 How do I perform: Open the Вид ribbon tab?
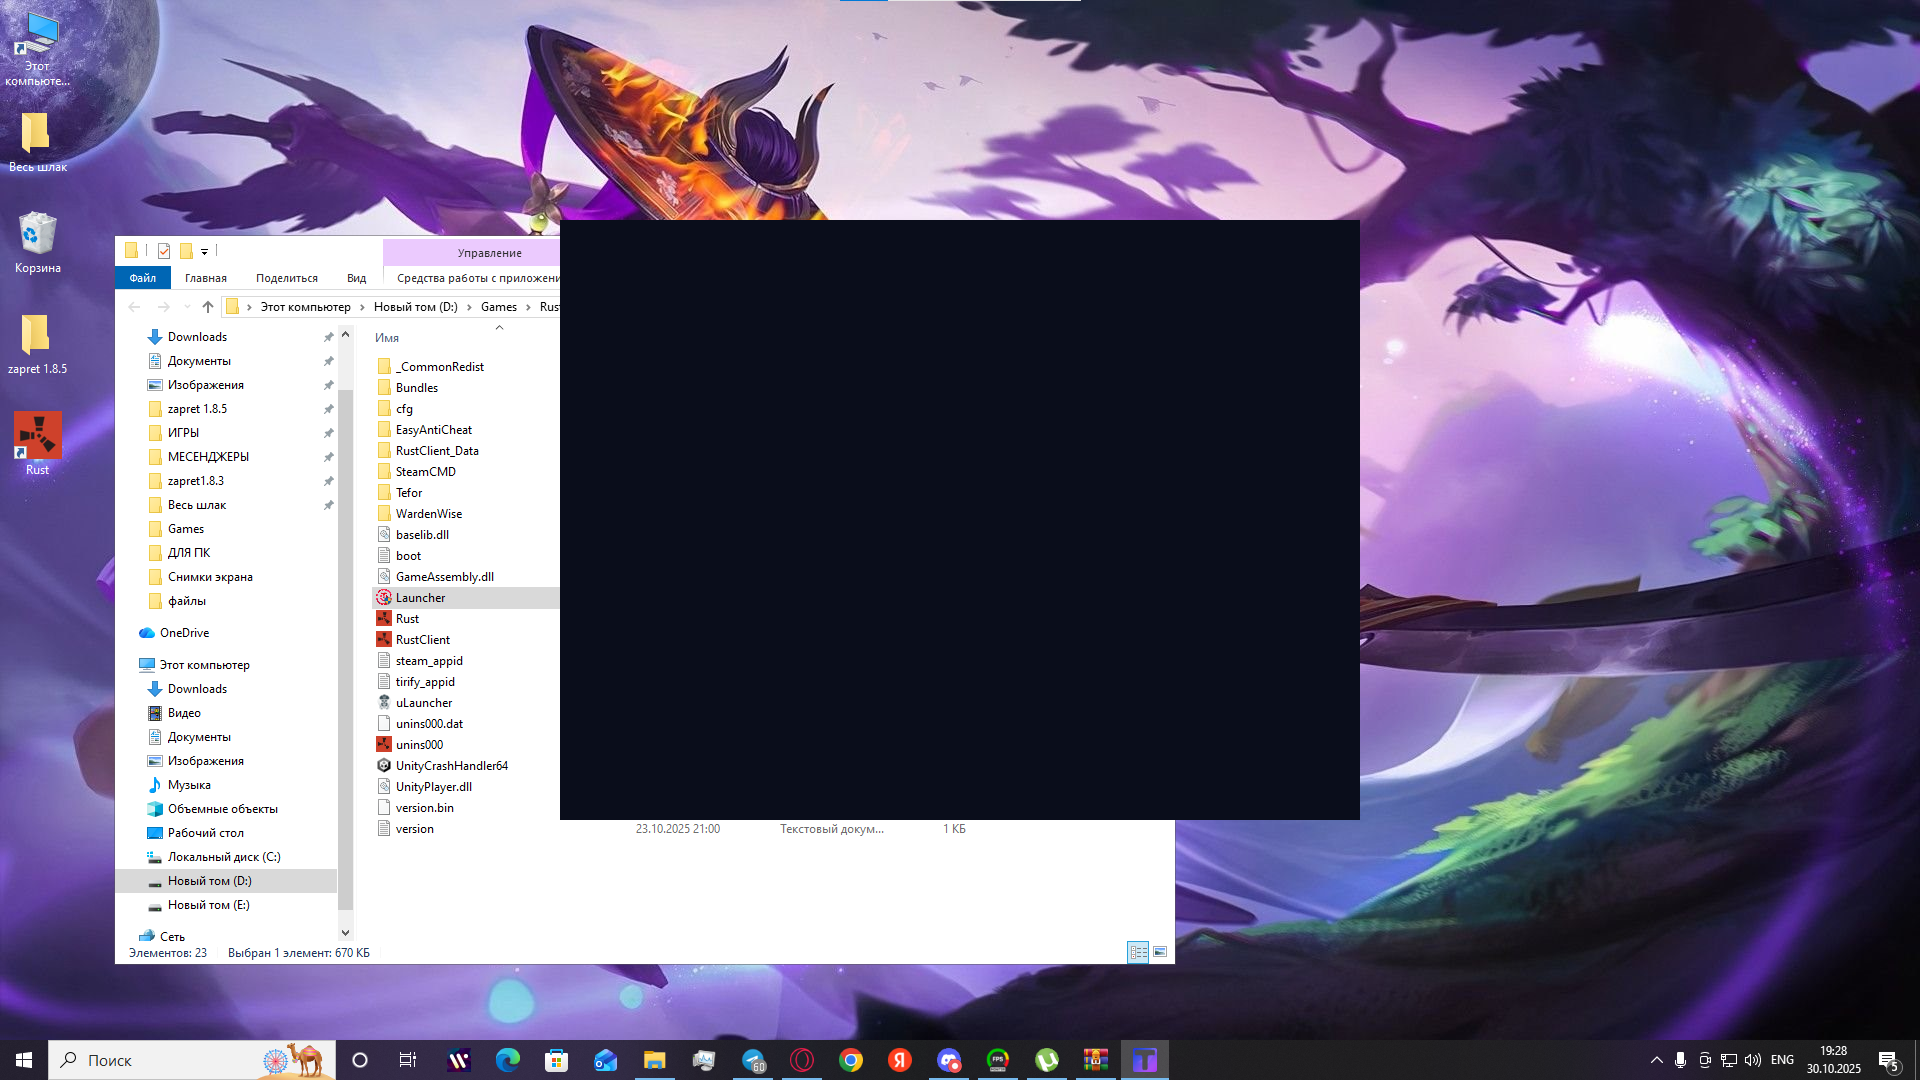pos(356,278)
